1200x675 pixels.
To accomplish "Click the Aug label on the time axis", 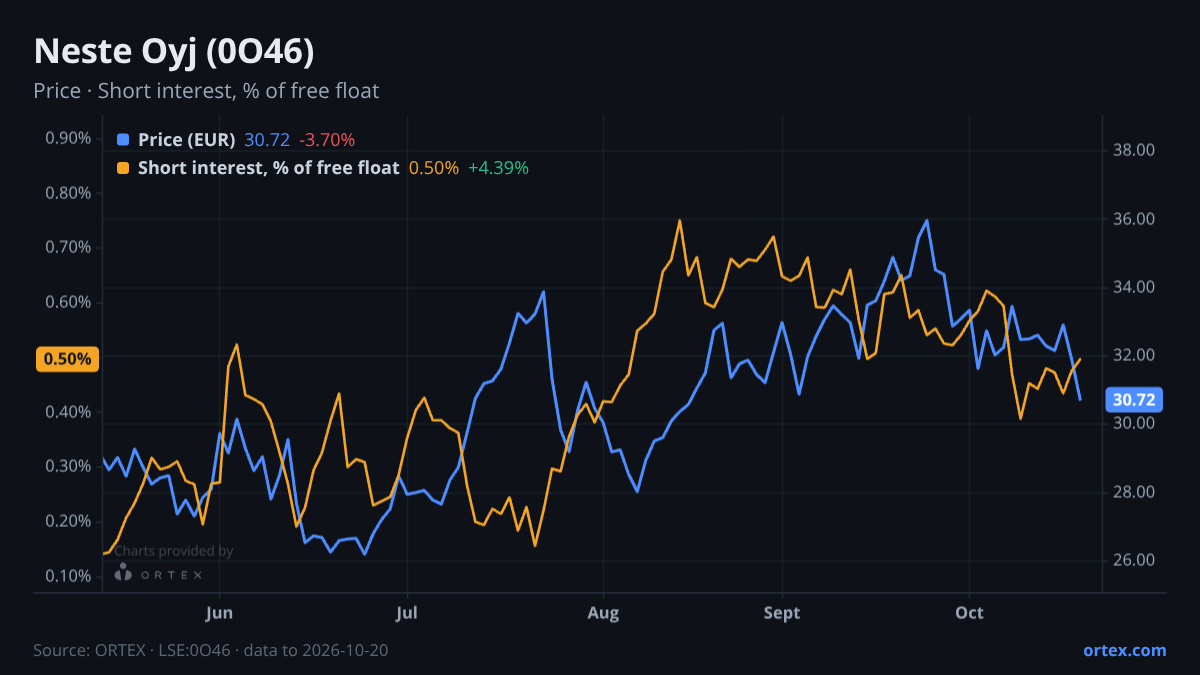I will (x=603, y=612).
